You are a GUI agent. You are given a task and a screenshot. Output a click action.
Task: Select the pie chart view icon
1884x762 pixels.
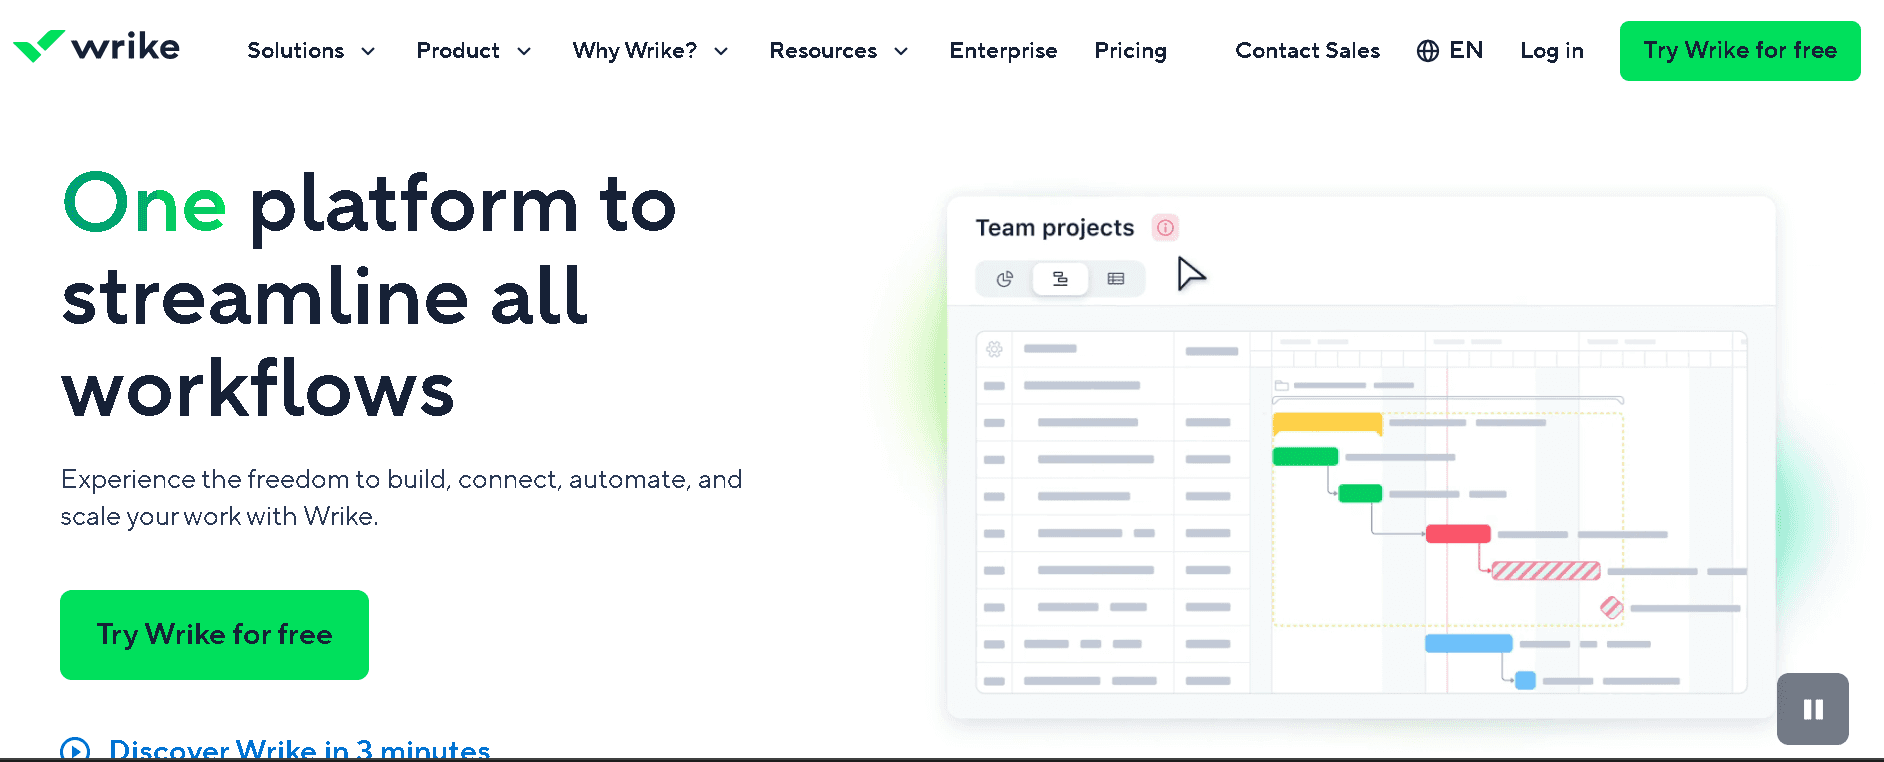[x=1005, y=279]
